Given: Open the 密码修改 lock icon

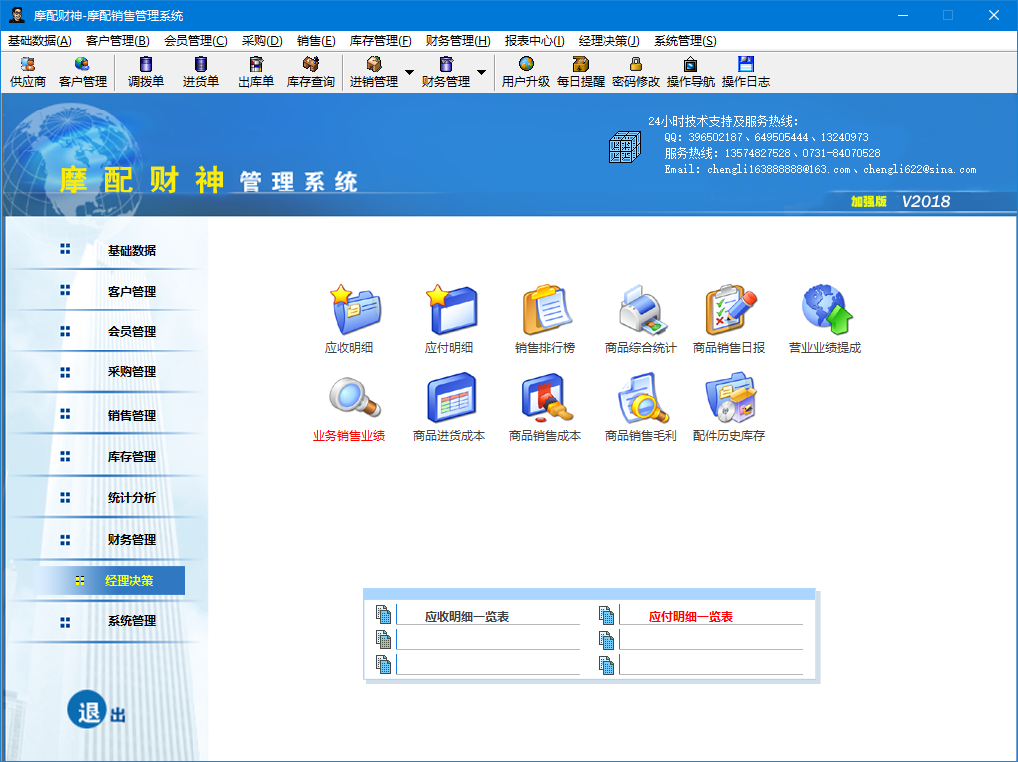Looking at the screenshot, I should click(636, 72).
